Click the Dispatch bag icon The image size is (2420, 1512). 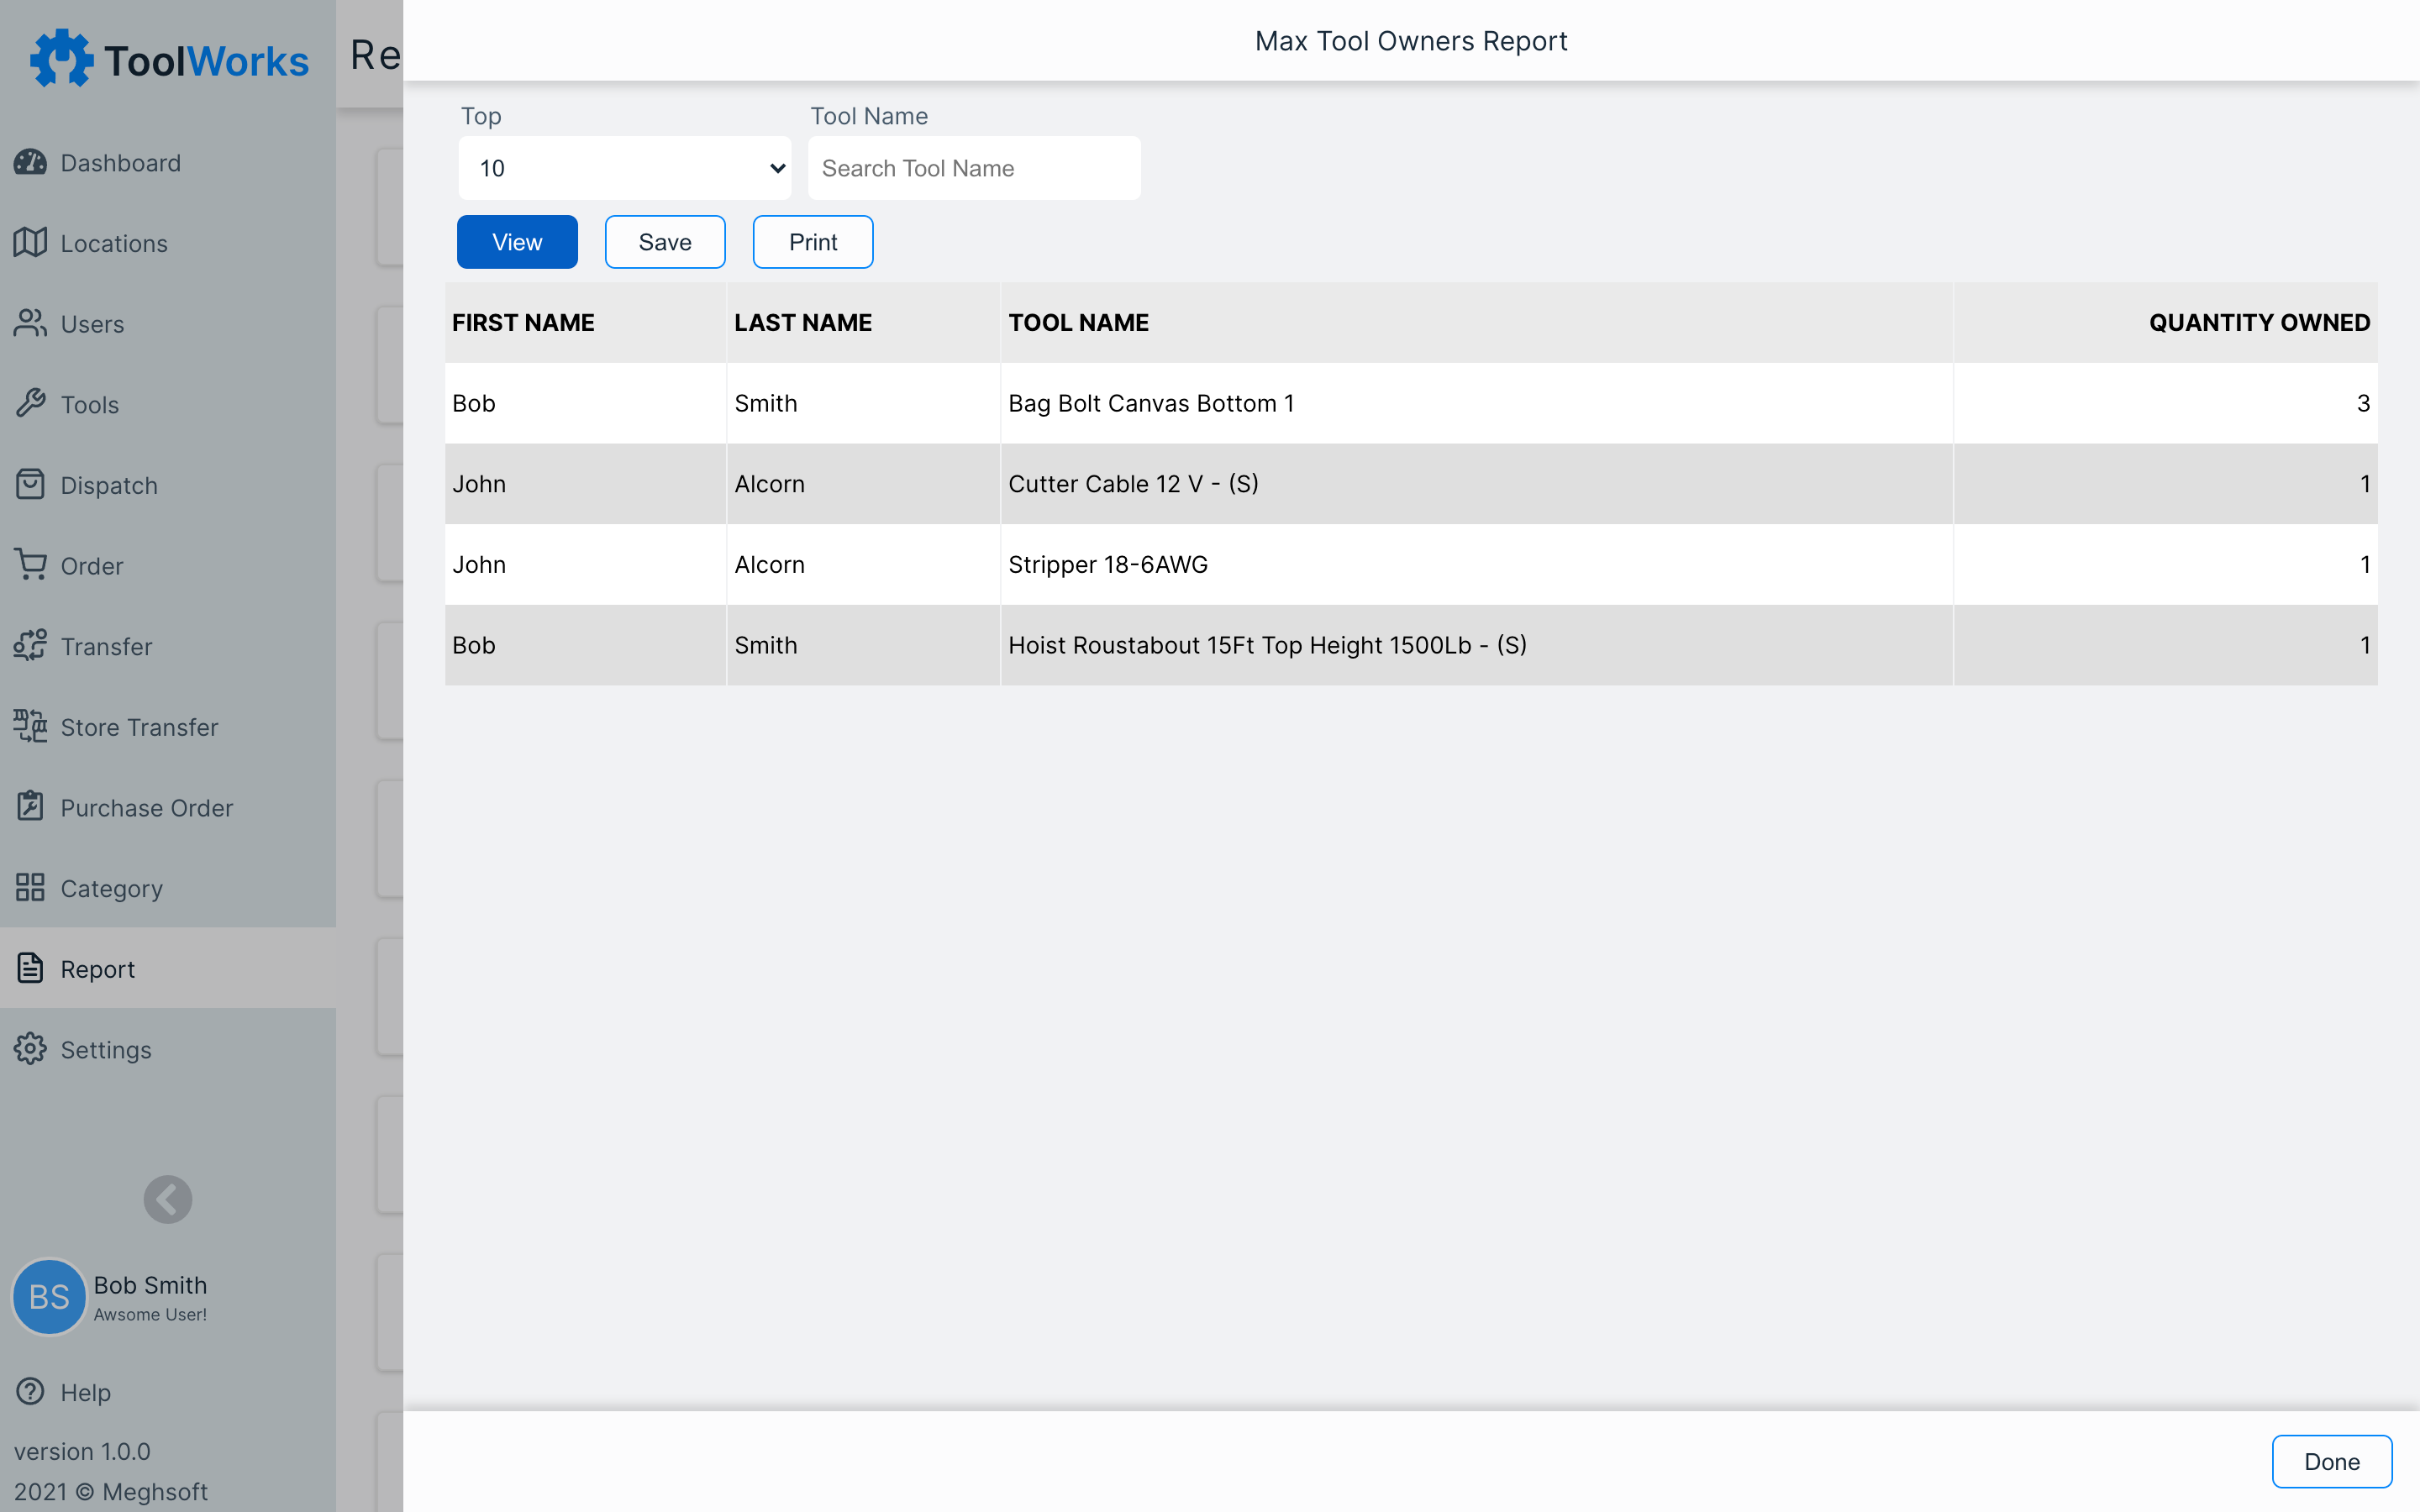pos(30,485)
